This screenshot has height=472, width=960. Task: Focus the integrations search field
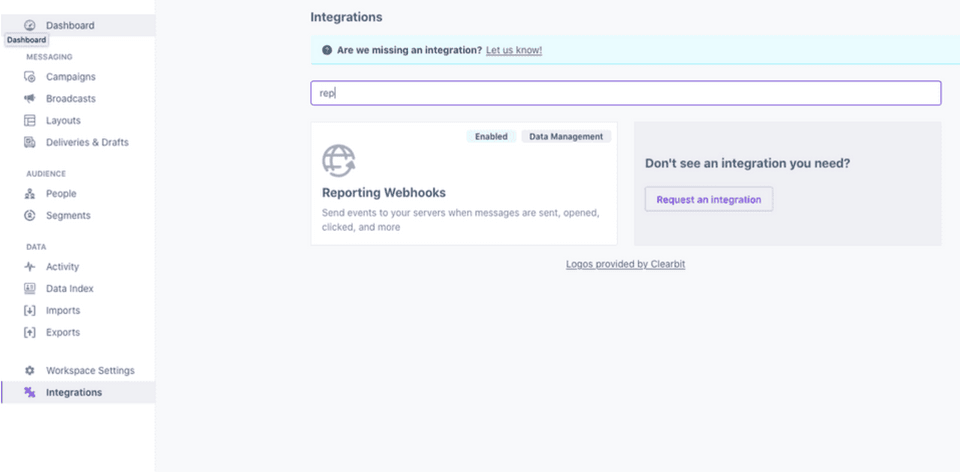coord(626,93)
